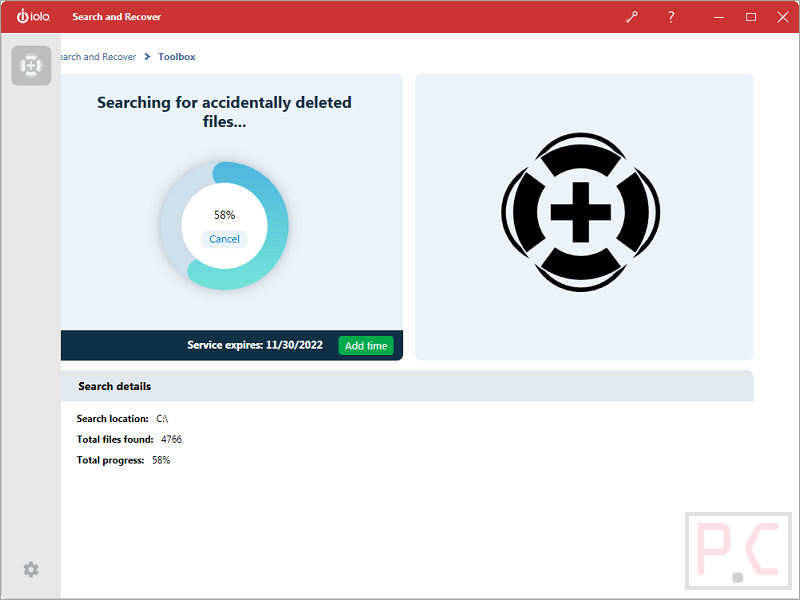This screenshot has width=800, height=600.
Task: Go back to Search and Recover breadcrumb
Action: [x=98, y=57]
